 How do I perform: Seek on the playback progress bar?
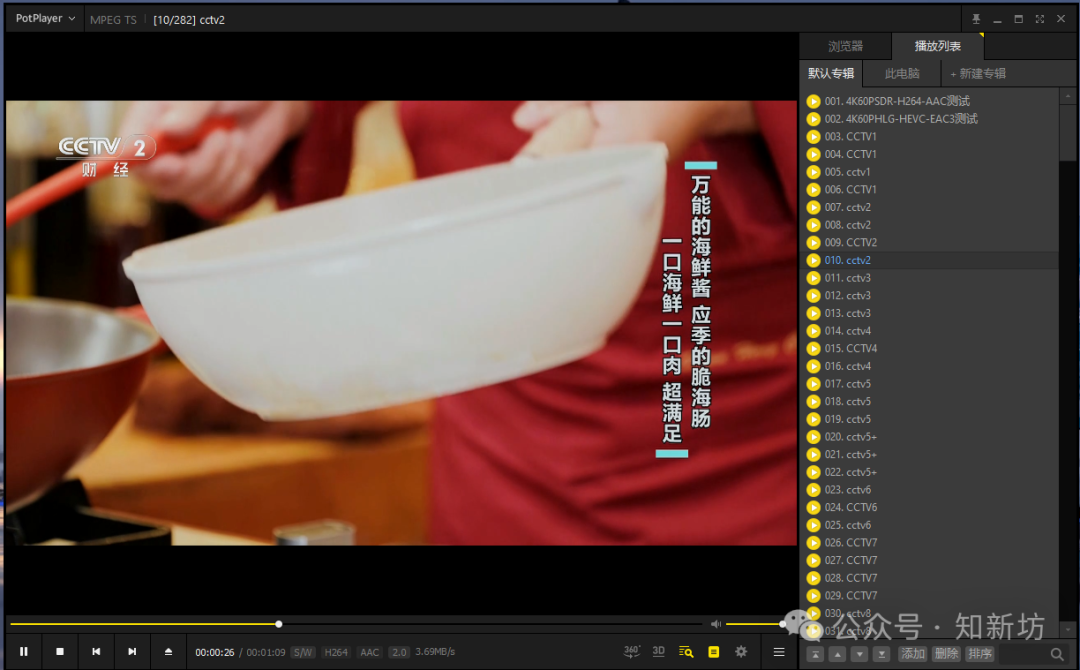(x=358, y=624)
